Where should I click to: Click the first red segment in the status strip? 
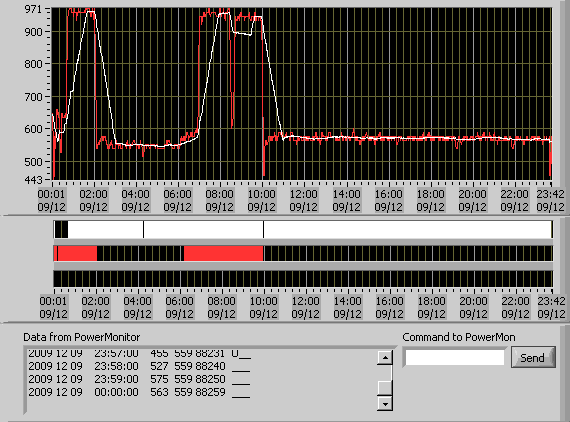(77, 253)
